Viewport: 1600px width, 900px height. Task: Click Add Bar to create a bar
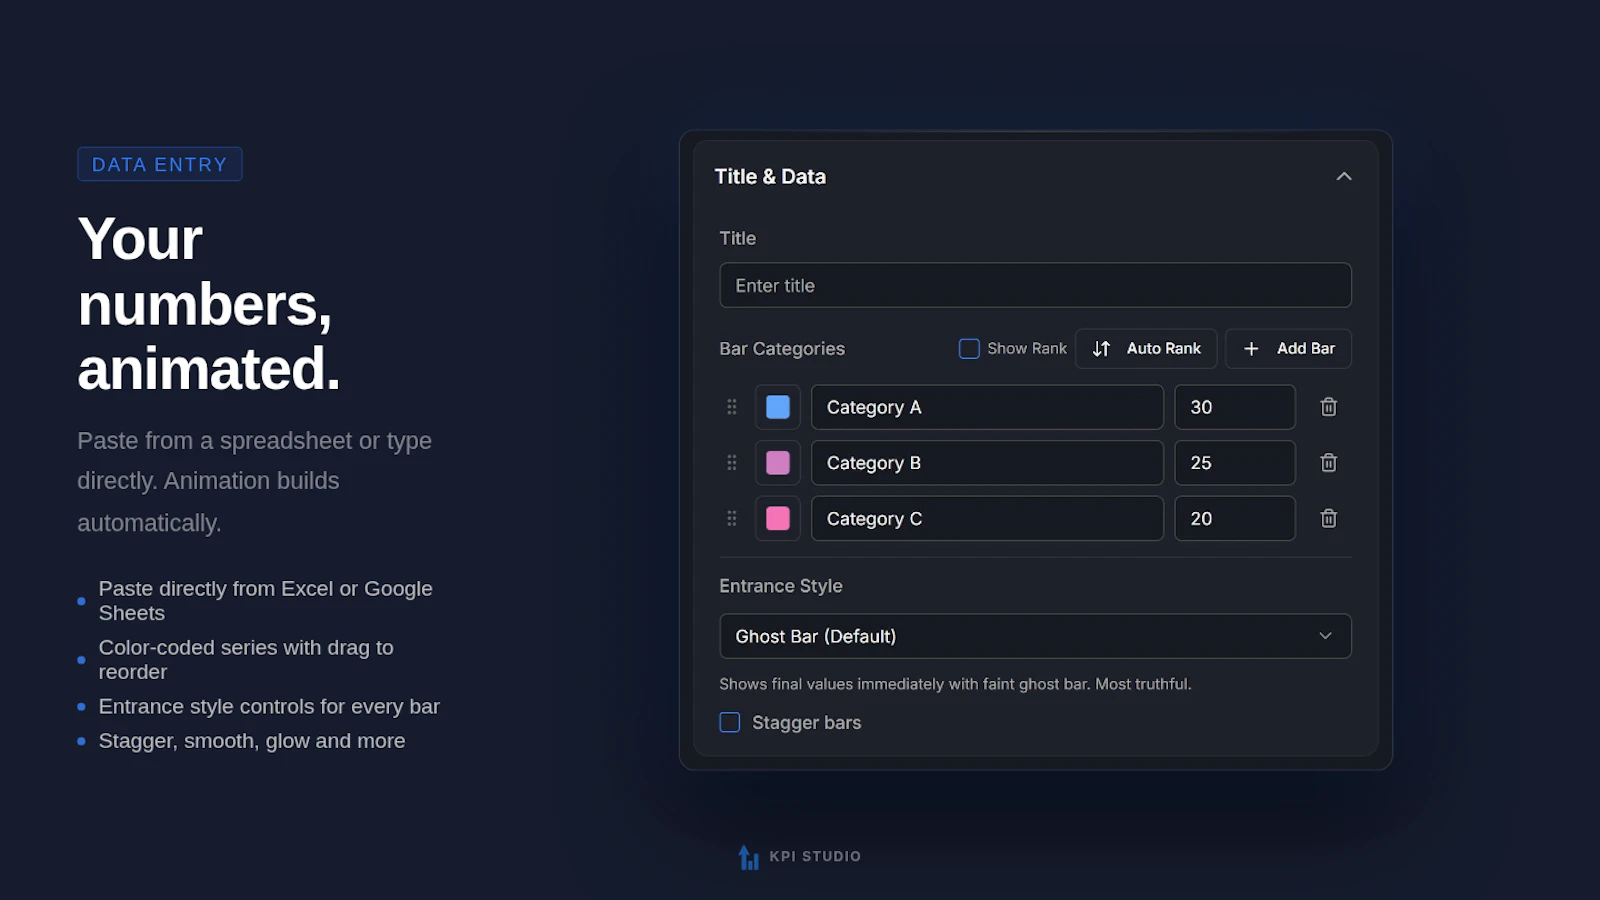[1288, 348]
